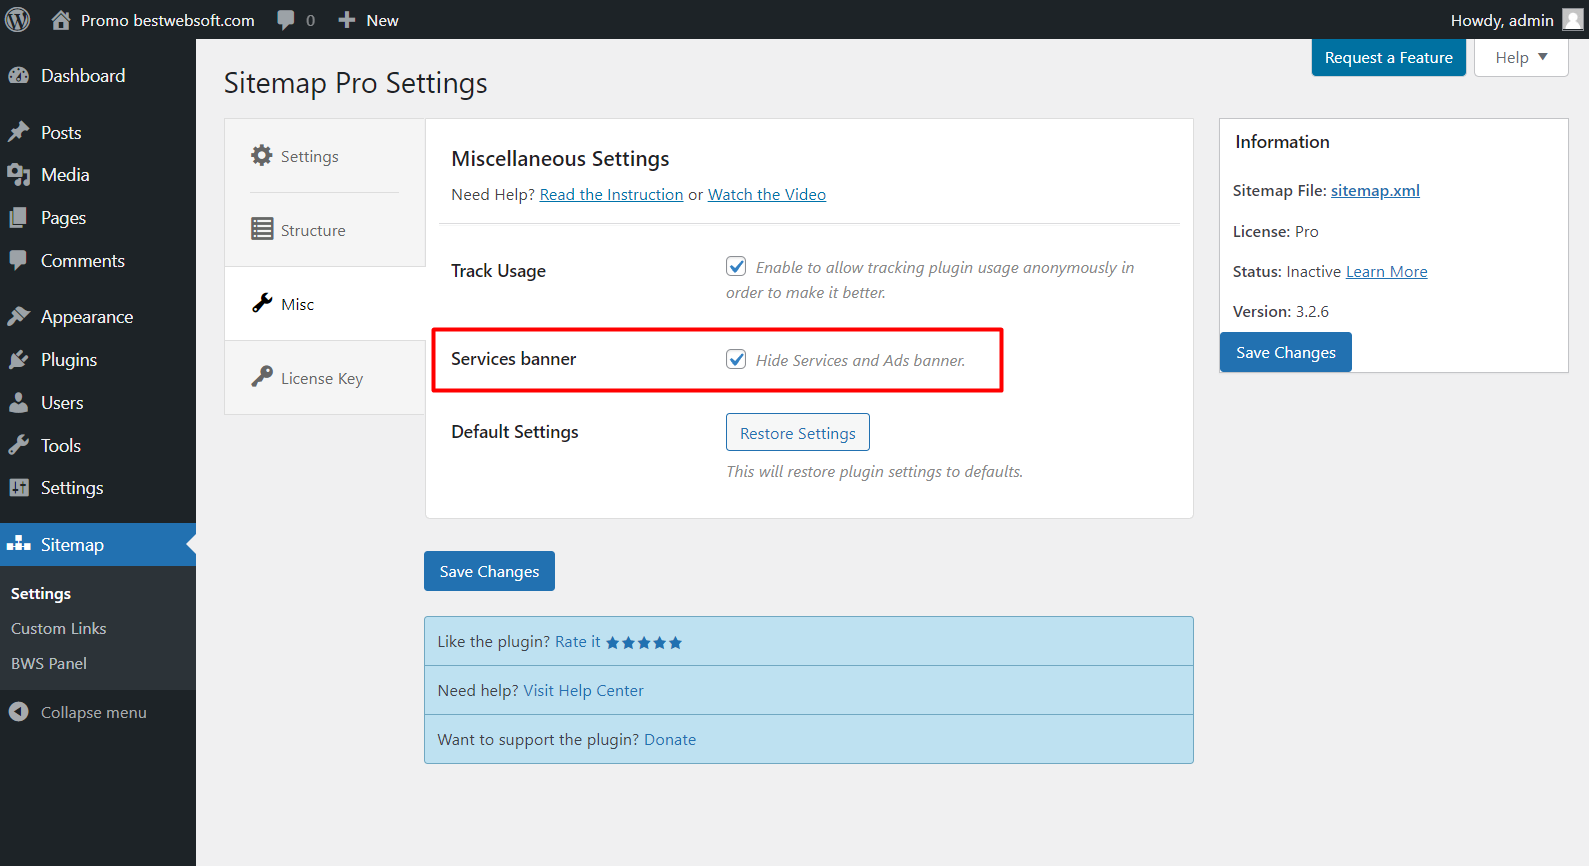
Task: Click the Misc tab wrench icon
Action: (262, 303)
